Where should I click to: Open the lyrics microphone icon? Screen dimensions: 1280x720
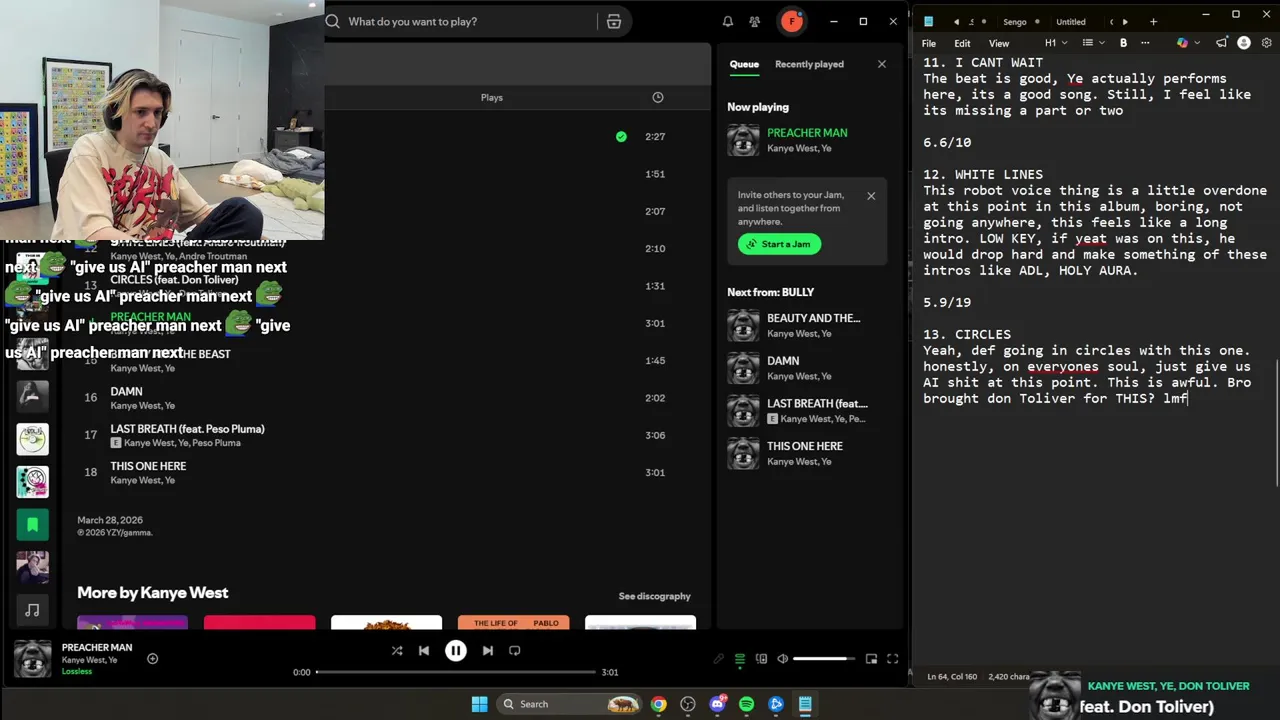718,659
